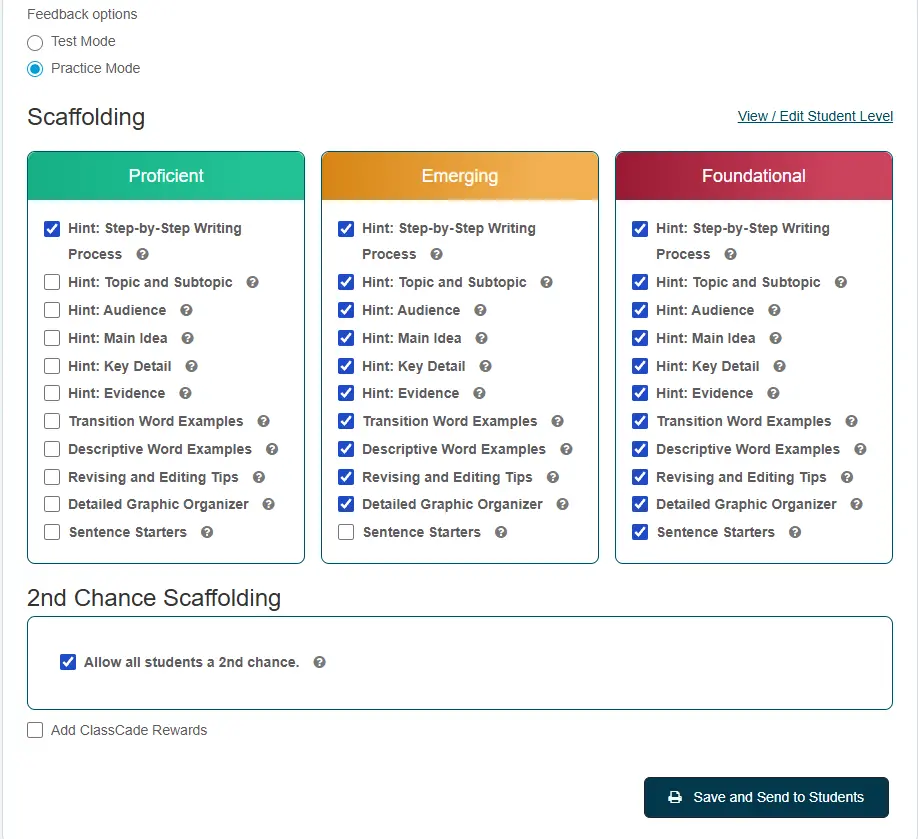Open help for Proficient Detailed Graphic Organizer
This screenshot has height=839, width=918.
268,504
